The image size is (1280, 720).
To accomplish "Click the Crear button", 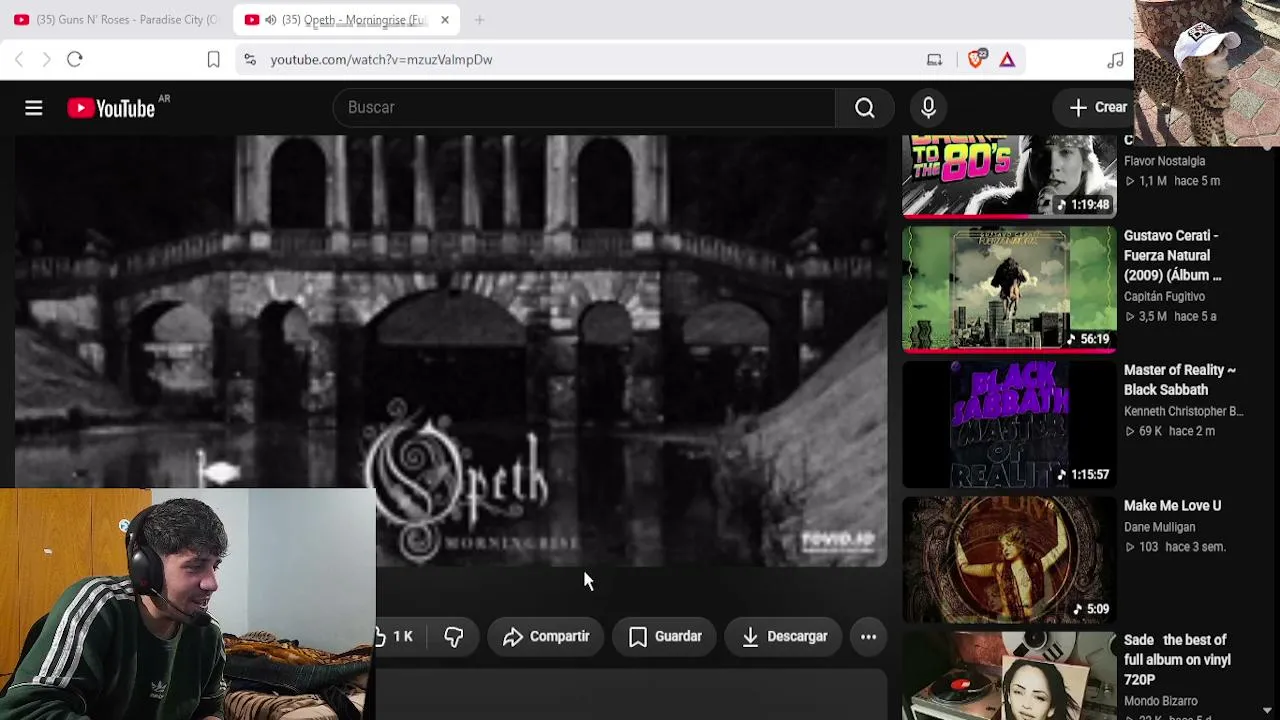I will tap(1096, 108).
